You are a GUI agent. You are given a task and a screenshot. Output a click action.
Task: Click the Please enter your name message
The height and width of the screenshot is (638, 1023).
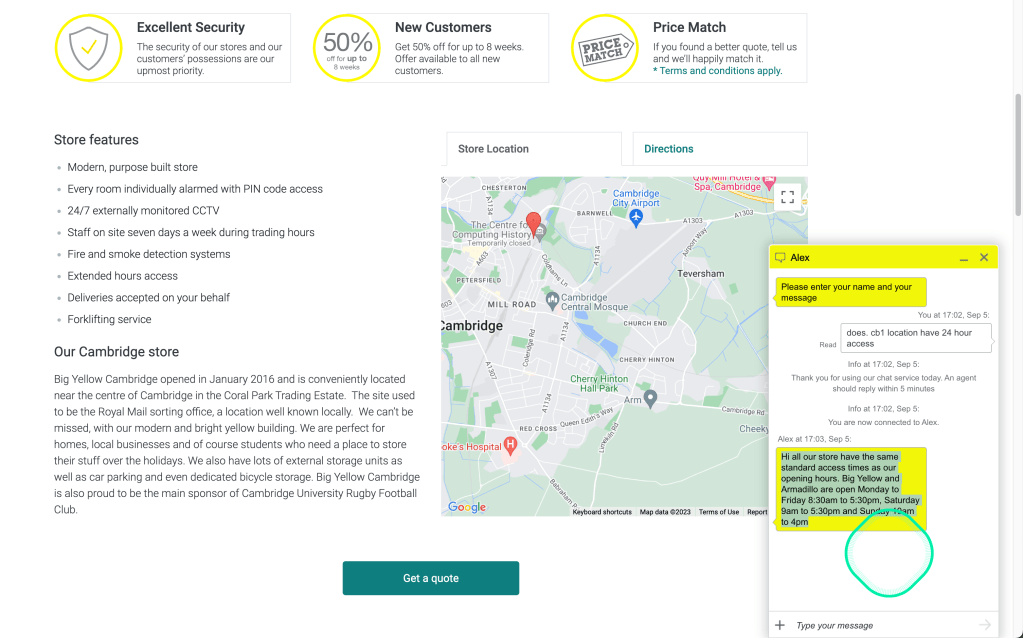point(851,292)
